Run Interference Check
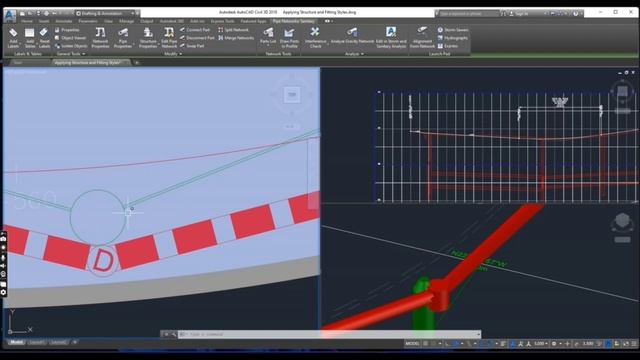Viewport: 640px width, 360px height. tap(315, 38)
